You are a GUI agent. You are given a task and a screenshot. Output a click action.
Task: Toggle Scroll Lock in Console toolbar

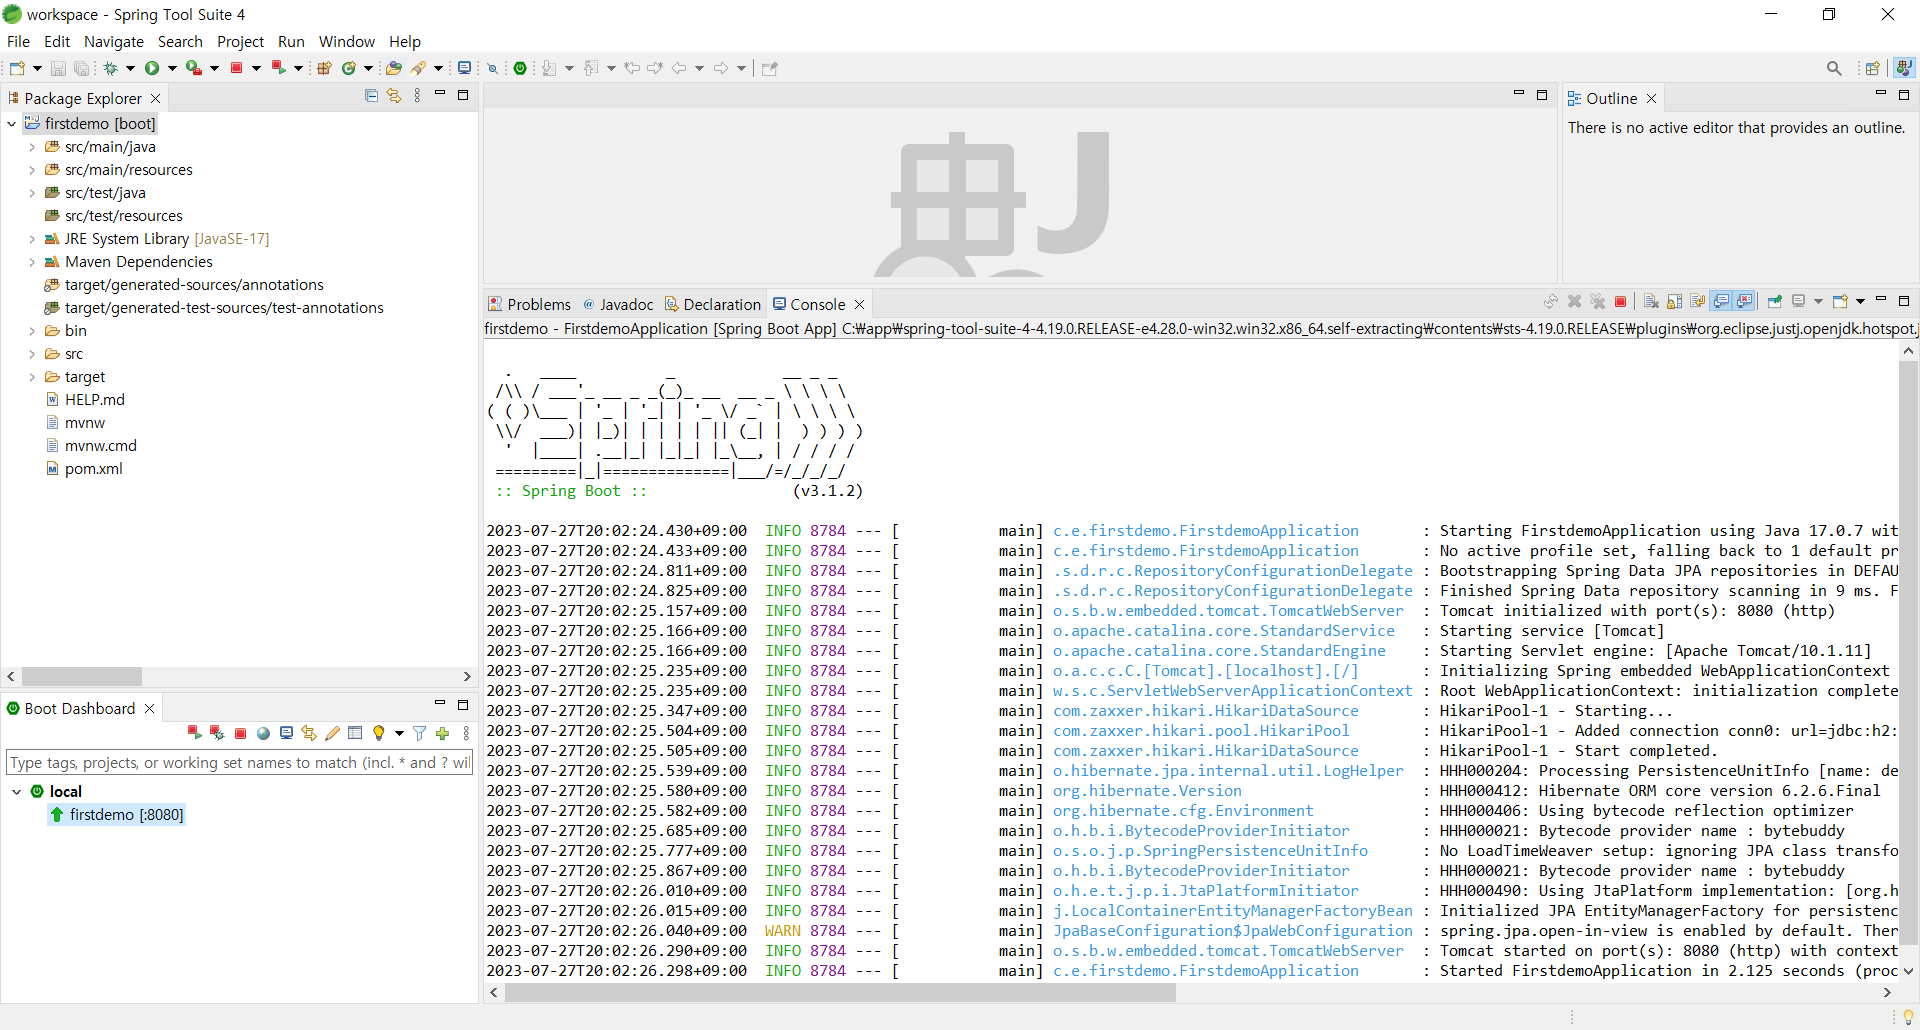click(x=1674, y=301)
